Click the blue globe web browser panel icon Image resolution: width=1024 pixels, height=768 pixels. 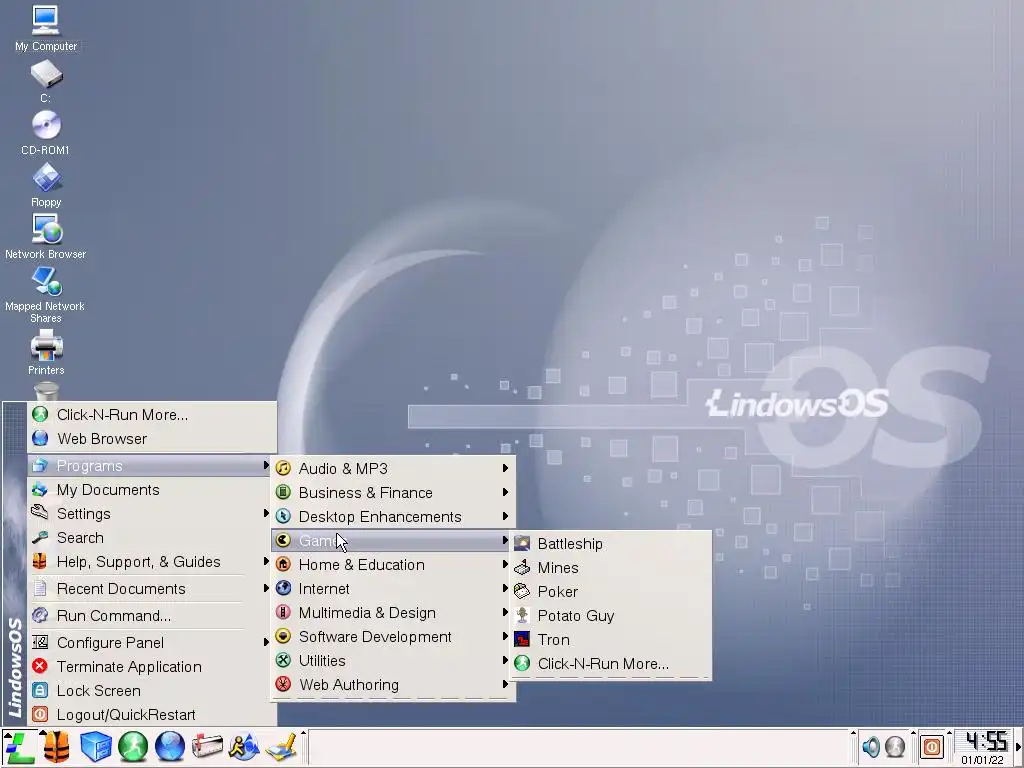click(x=170, y=747)
